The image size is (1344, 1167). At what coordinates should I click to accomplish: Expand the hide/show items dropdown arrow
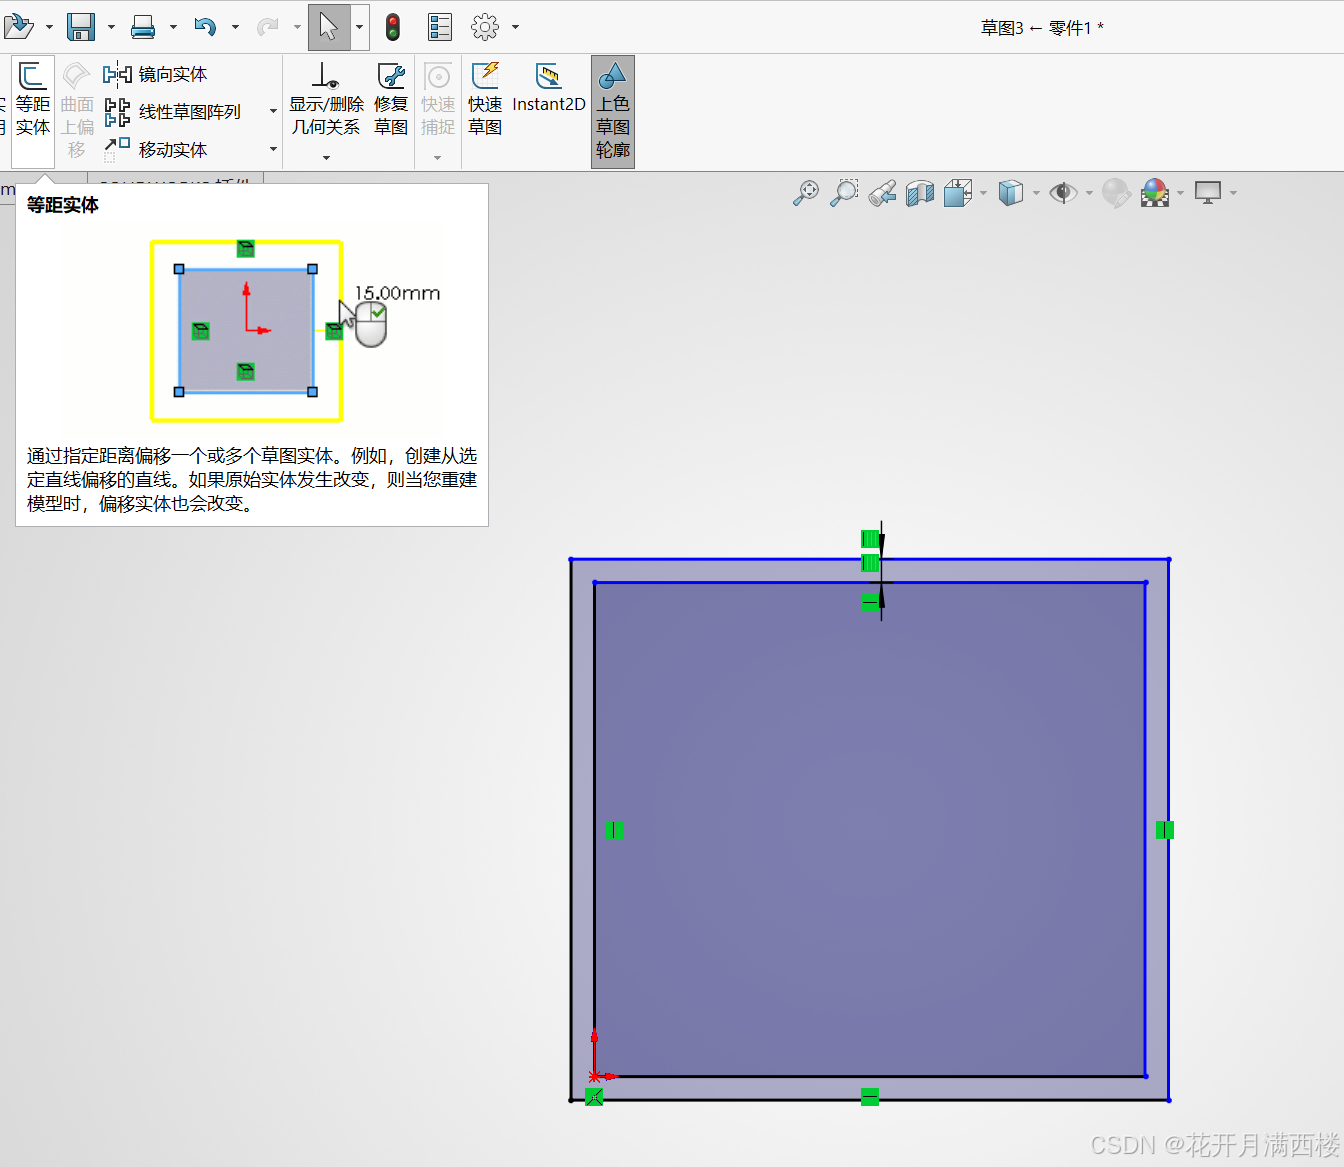1089,193
